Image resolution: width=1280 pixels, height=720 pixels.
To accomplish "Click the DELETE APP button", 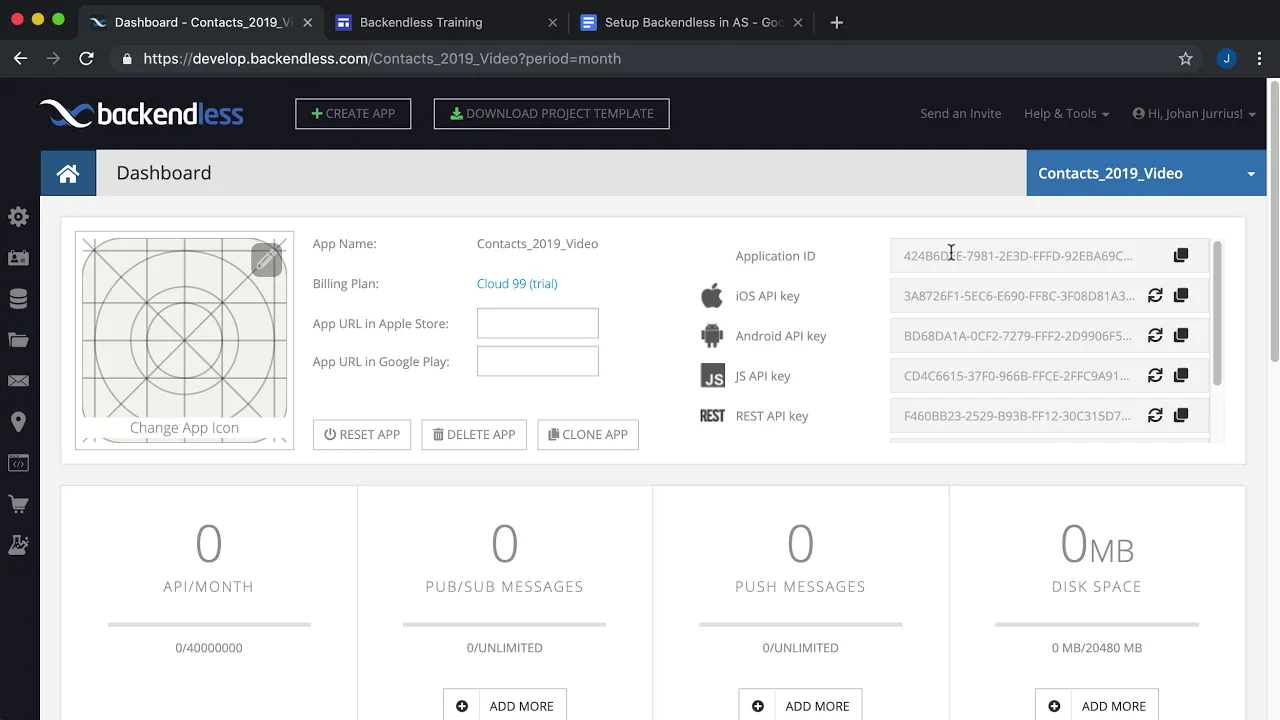I will click(474, 434).
